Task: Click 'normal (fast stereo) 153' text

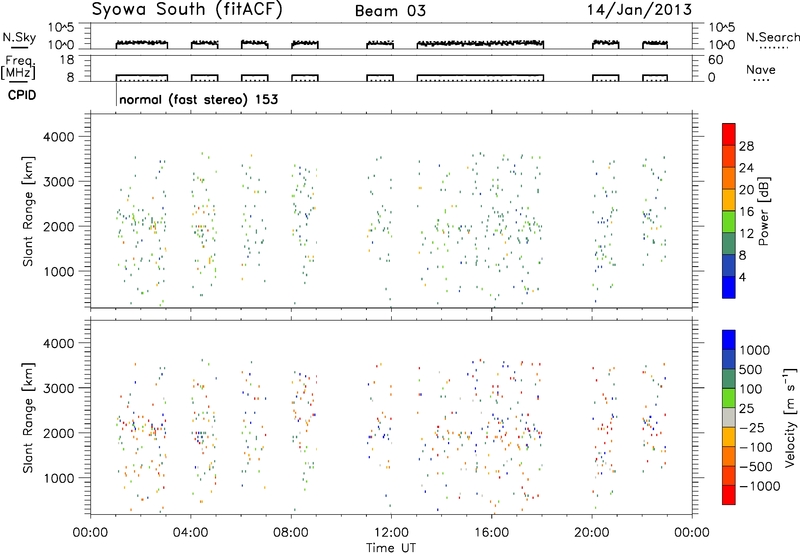Action: click(198, 99)
